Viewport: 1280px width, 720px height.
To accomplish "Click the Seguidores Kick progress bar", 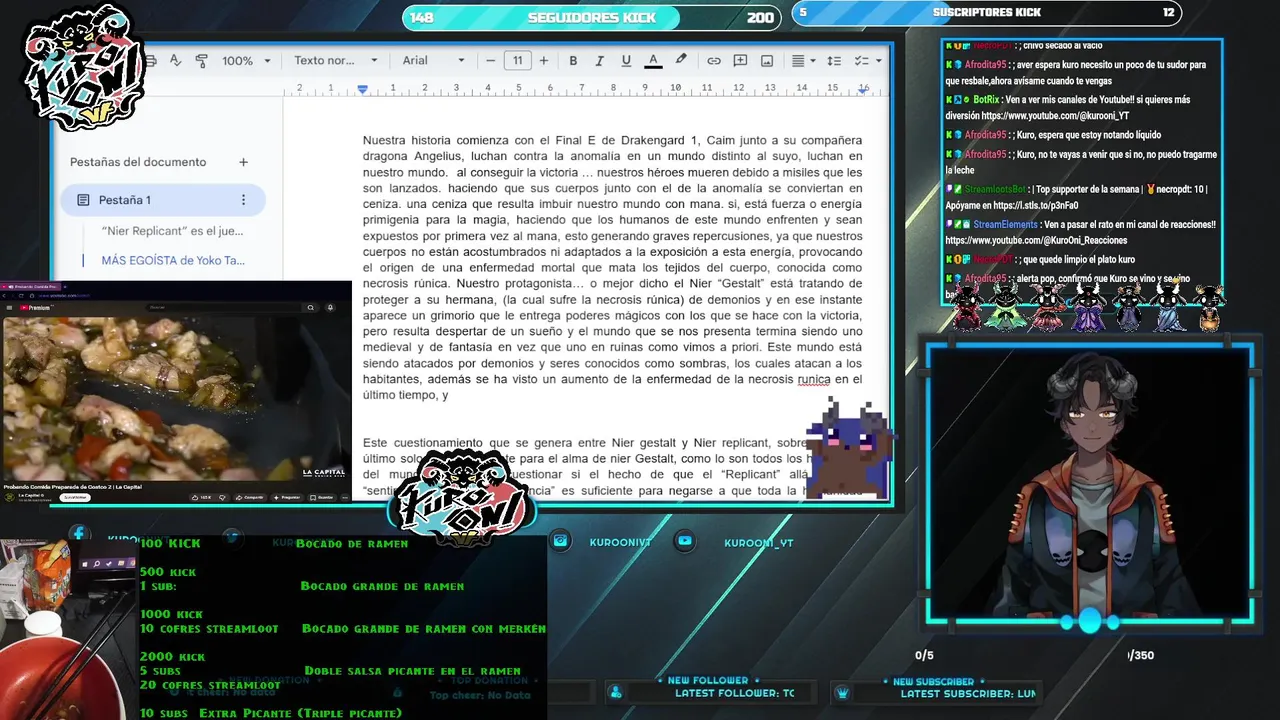I will click(592, 17).
